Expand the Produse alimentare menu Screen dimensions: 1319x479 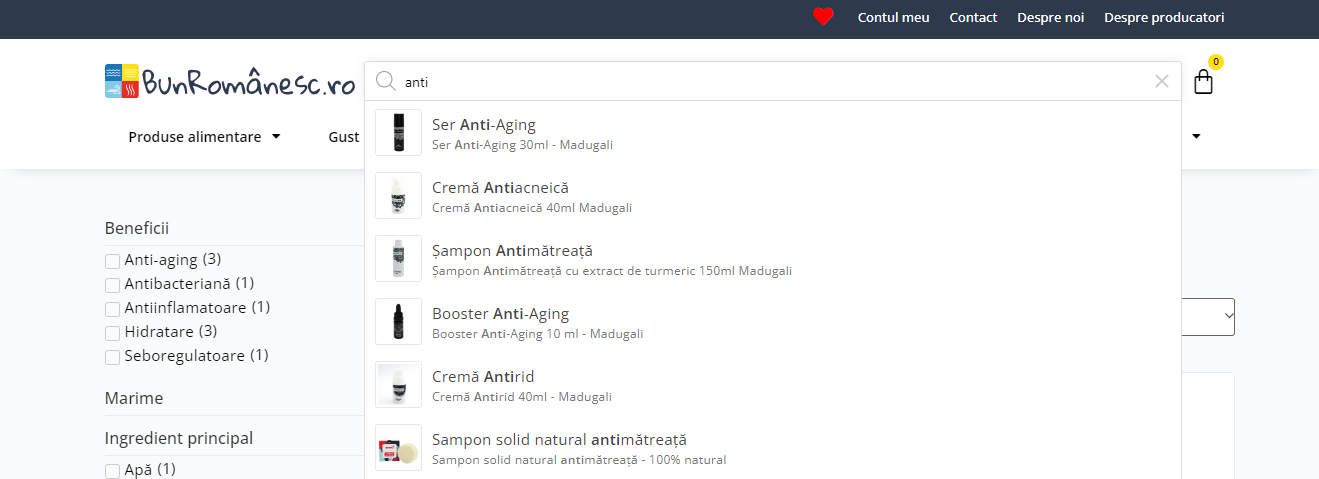(x=204, y=137)
